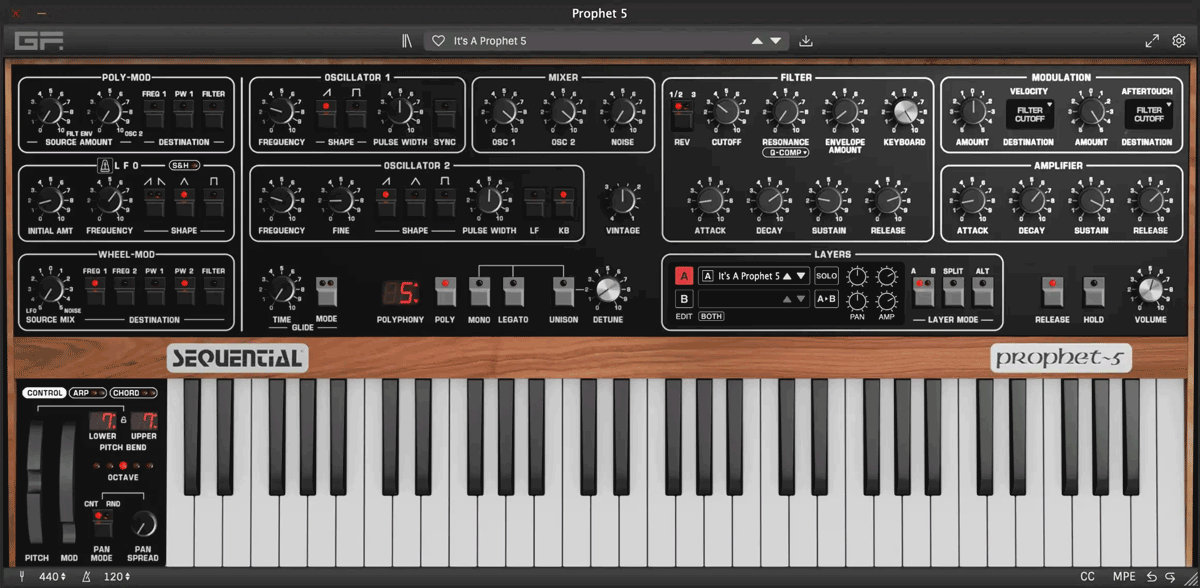Open layer A preset selector
This screenshot has width=1200, height=588.
click(754, 276)
